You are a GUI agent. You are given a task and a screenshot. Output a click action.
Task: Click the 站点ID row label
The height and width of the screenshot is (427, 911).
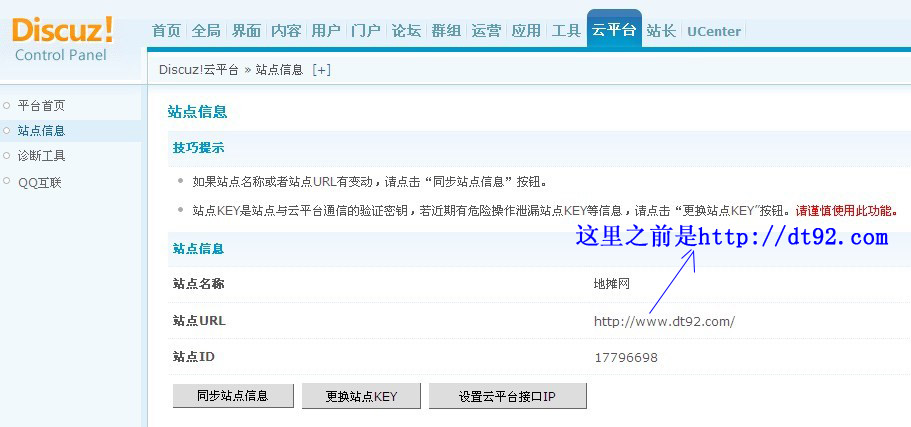point(194,357)
